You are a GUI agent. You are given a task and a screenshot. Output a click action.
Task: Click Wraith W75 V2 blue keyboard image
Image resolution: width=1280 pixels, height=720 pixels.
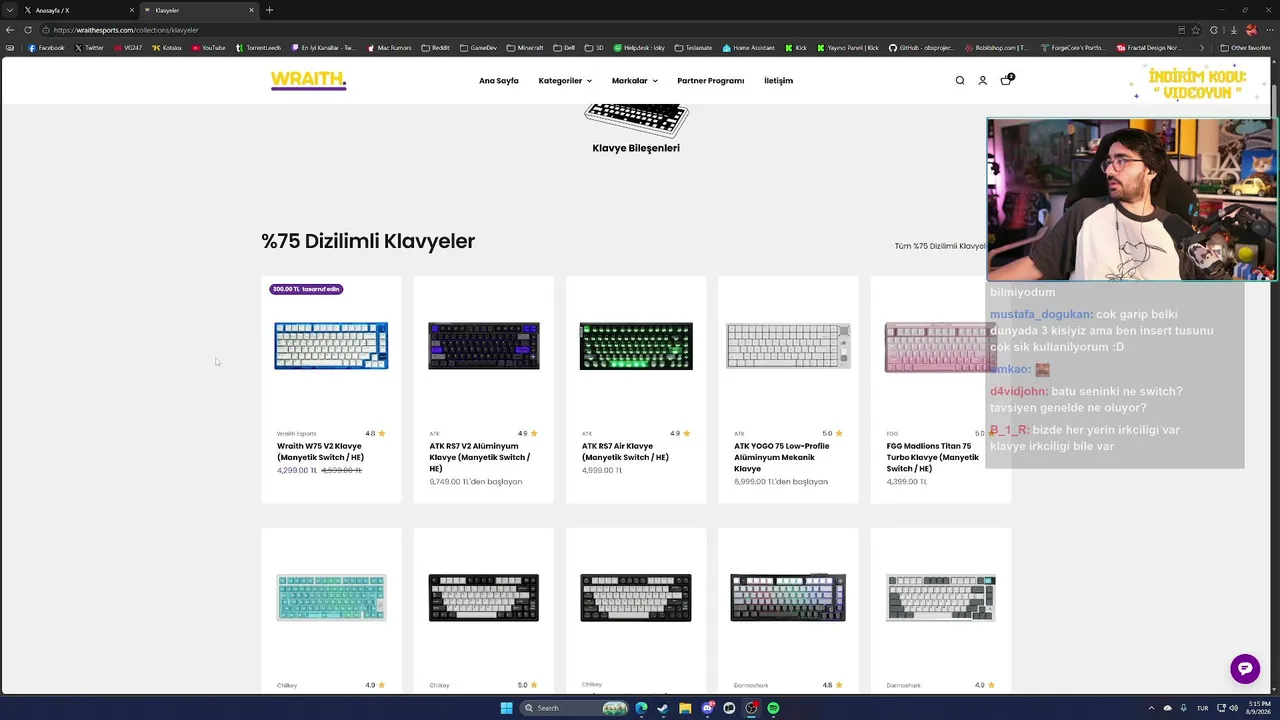click(x=331, y=346)
